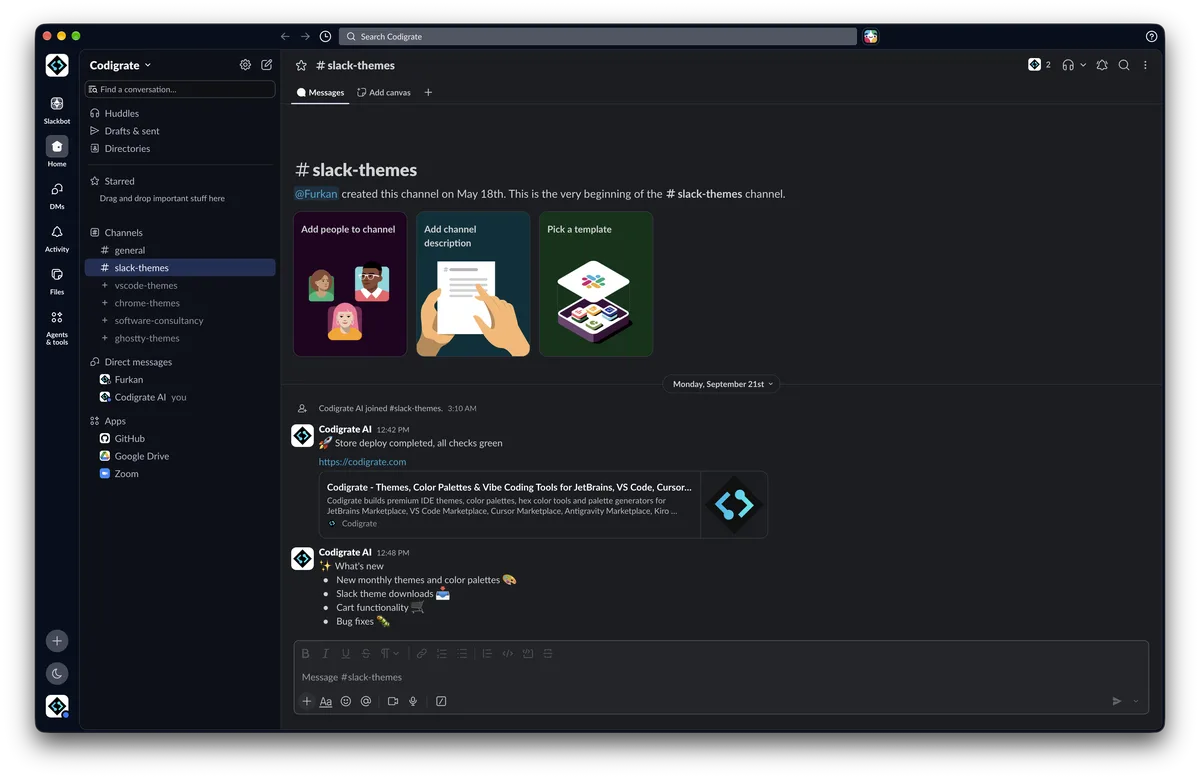Select the Add canvas tab

pyautogui.click(x=384, y=92)
